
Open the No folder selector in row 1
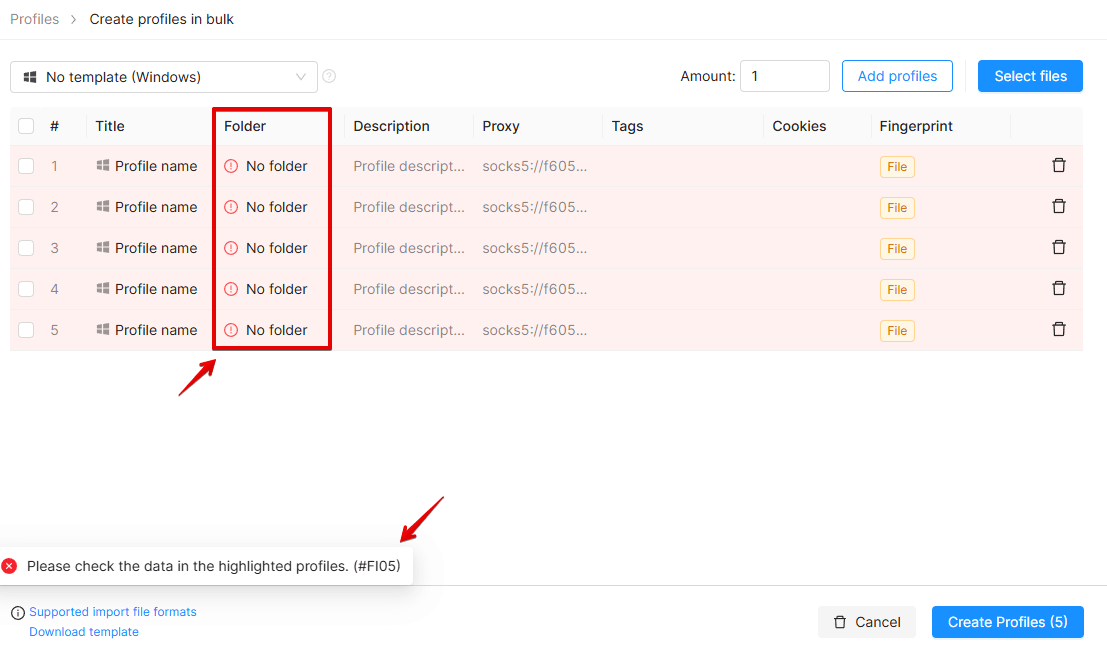pyautogui.click(x=266, y=166)
